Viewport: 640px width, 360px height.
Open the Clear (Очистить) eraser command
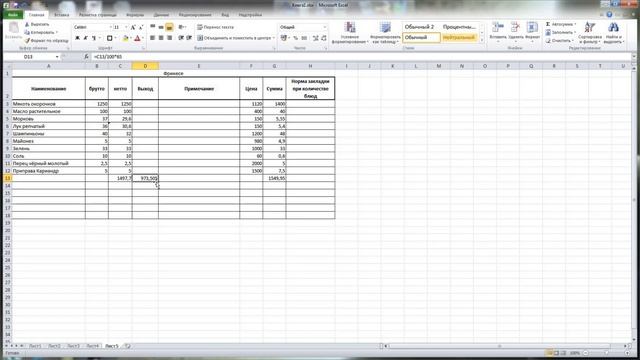[x=559, y=40]
